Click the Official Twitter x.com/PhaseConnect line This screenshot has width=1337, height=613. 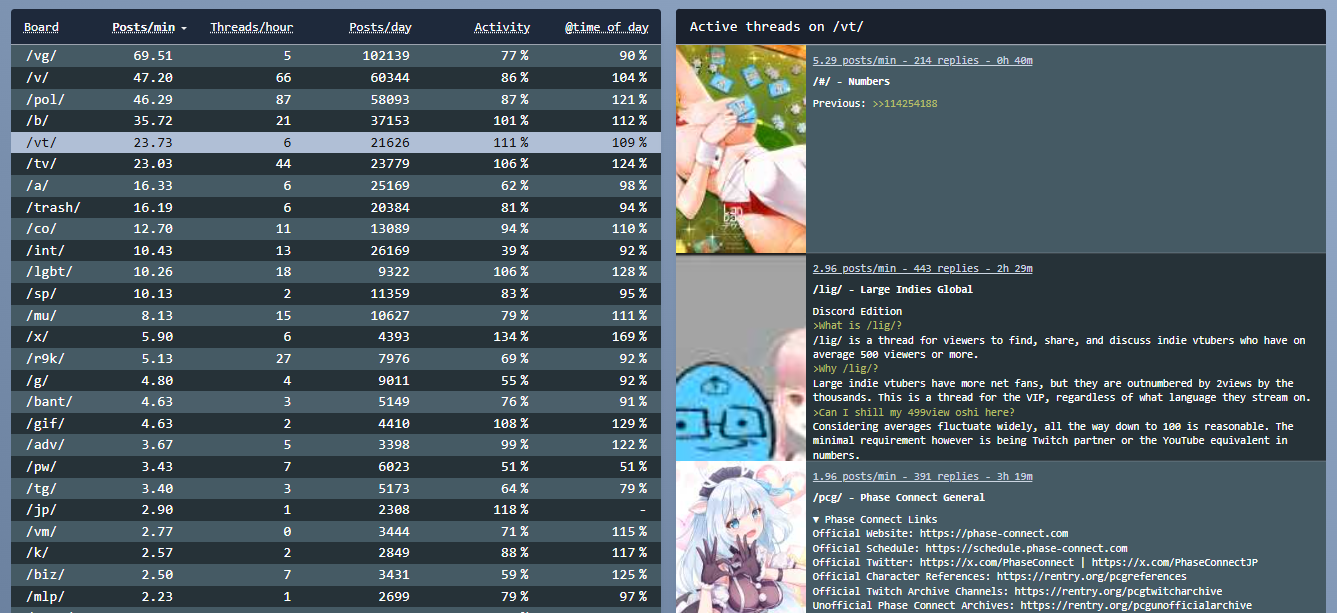(1035, 562)
